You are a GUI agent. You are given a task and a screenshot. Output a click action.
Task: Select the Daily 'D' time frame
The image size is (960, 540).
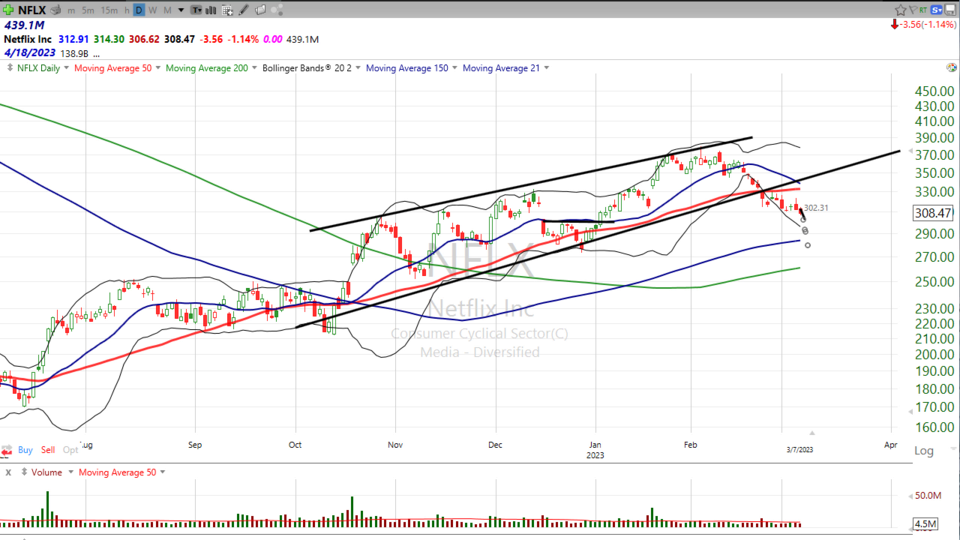tap(139, 10)
